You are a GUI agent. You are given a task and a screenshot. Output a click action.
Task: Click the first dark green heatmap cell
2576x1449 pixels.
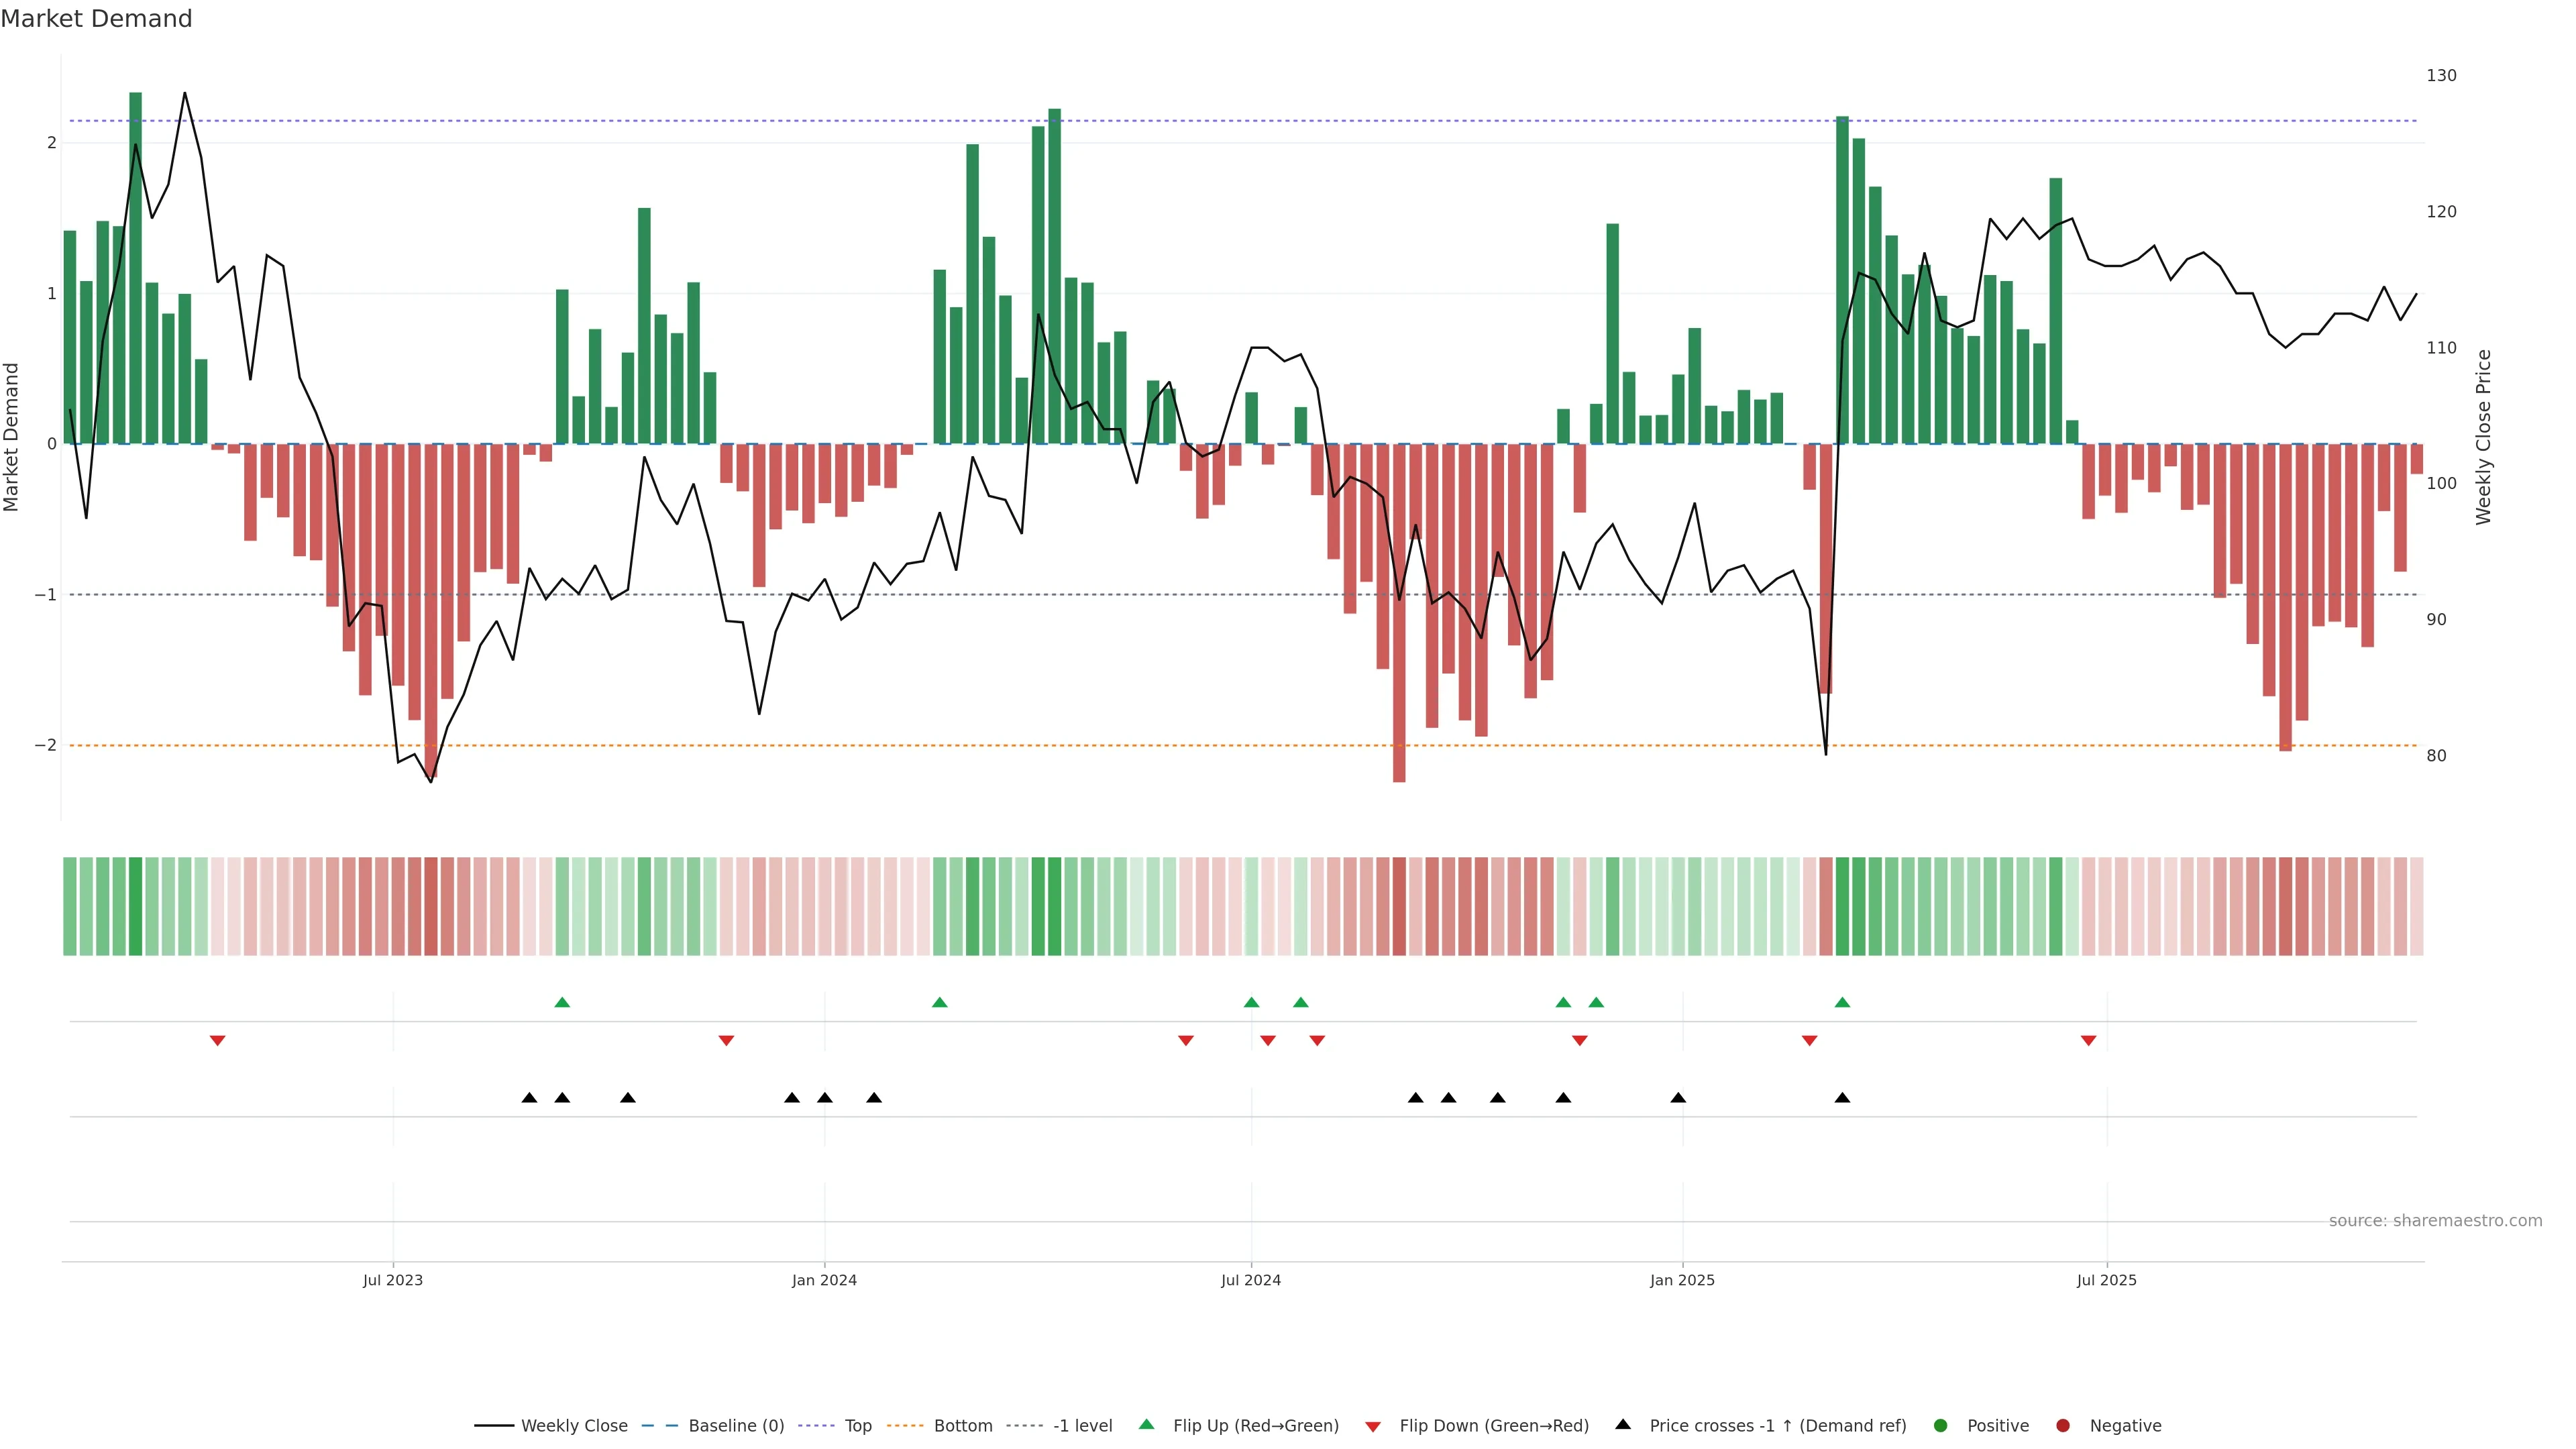pos(135,906)
